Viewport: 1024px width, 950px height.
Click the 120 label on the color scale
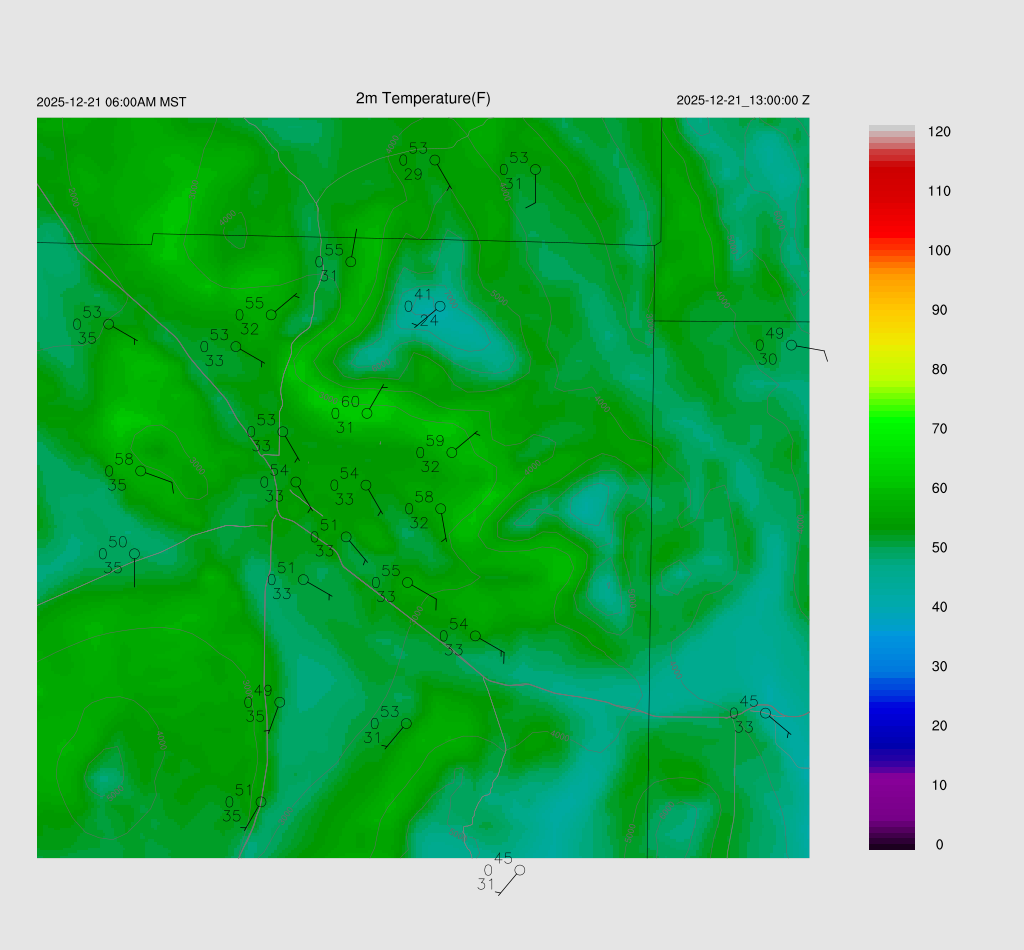[939, 132]
